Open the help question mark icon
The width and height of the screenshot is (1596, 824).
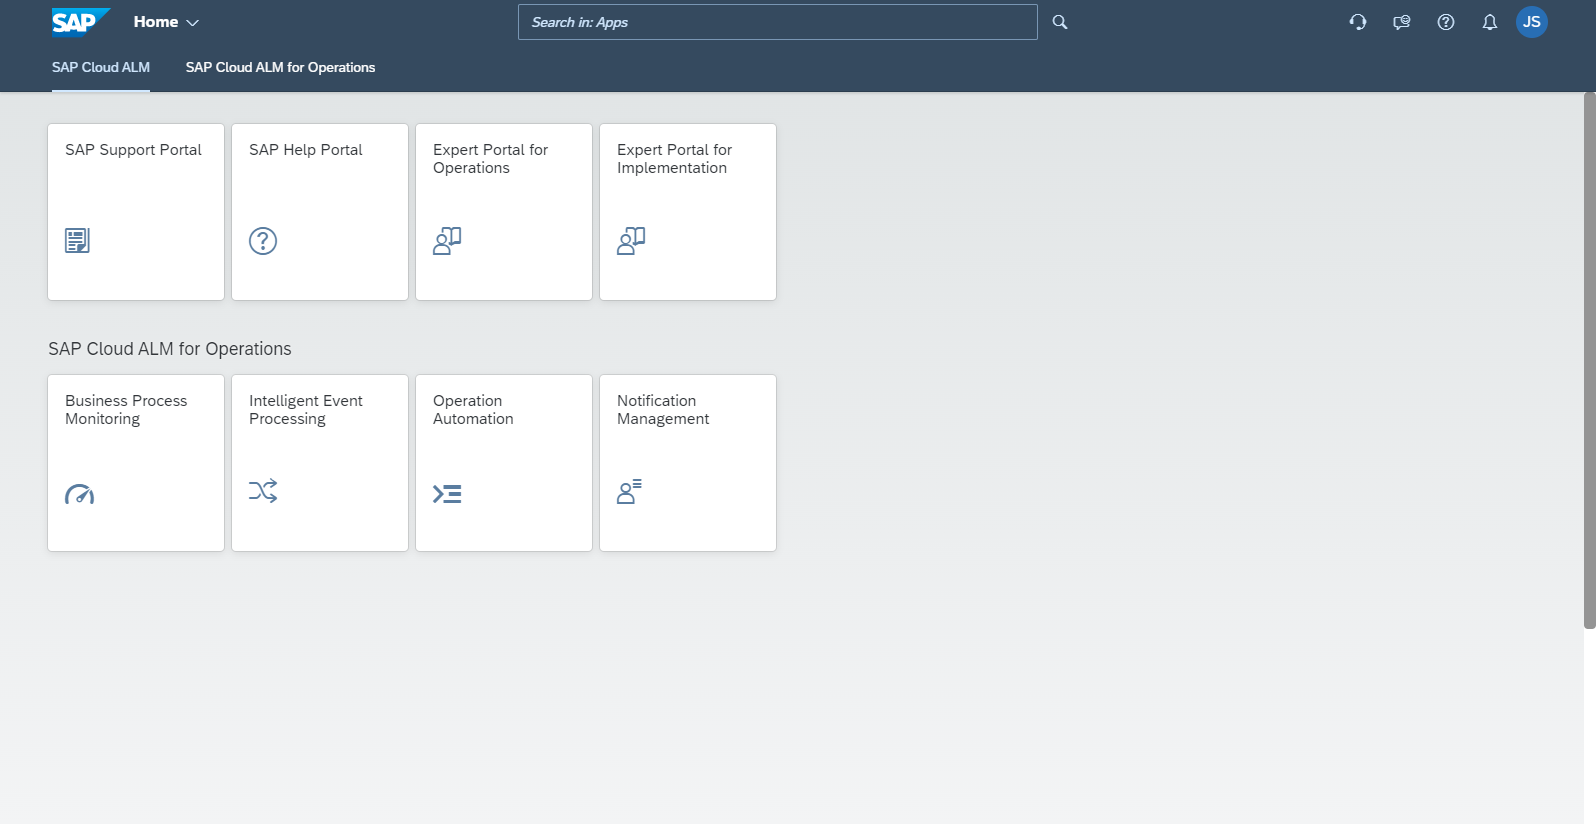(x=1445, y=22)
